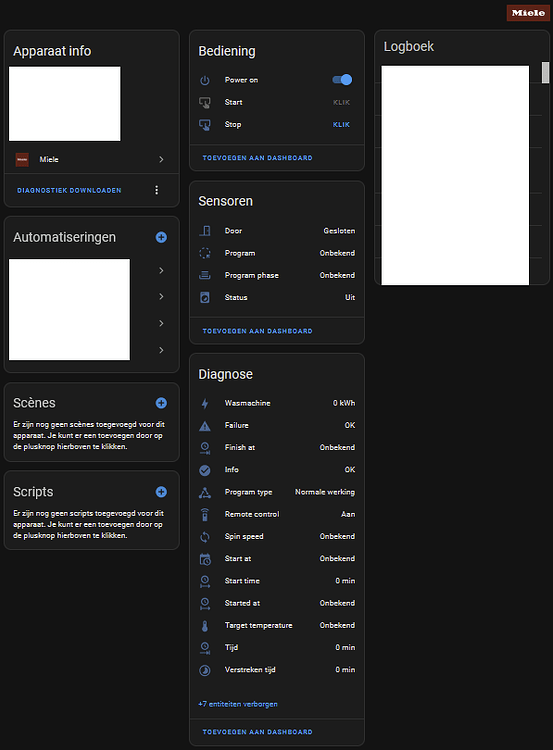This screenshot has height=750, width=553.
Task: Click the Power on icon in Bediening
Action: (x=205, y=80)
